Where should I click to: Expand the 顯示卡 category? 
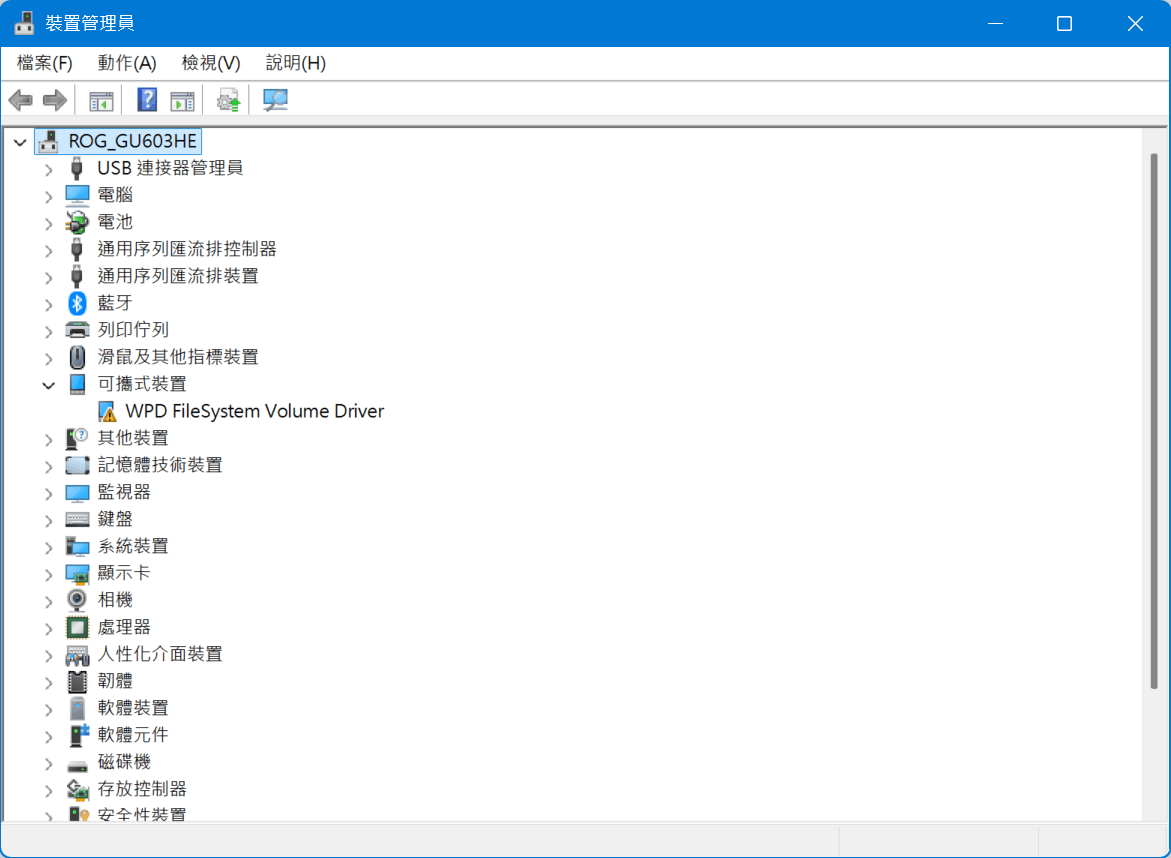point(48,572)
